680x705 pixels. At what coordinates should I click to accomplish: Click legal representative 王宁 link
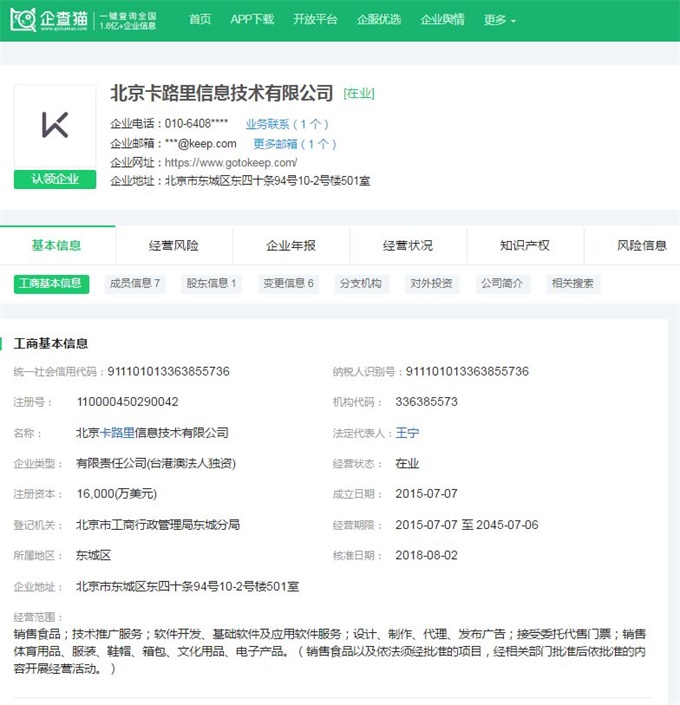pos(407,433)
